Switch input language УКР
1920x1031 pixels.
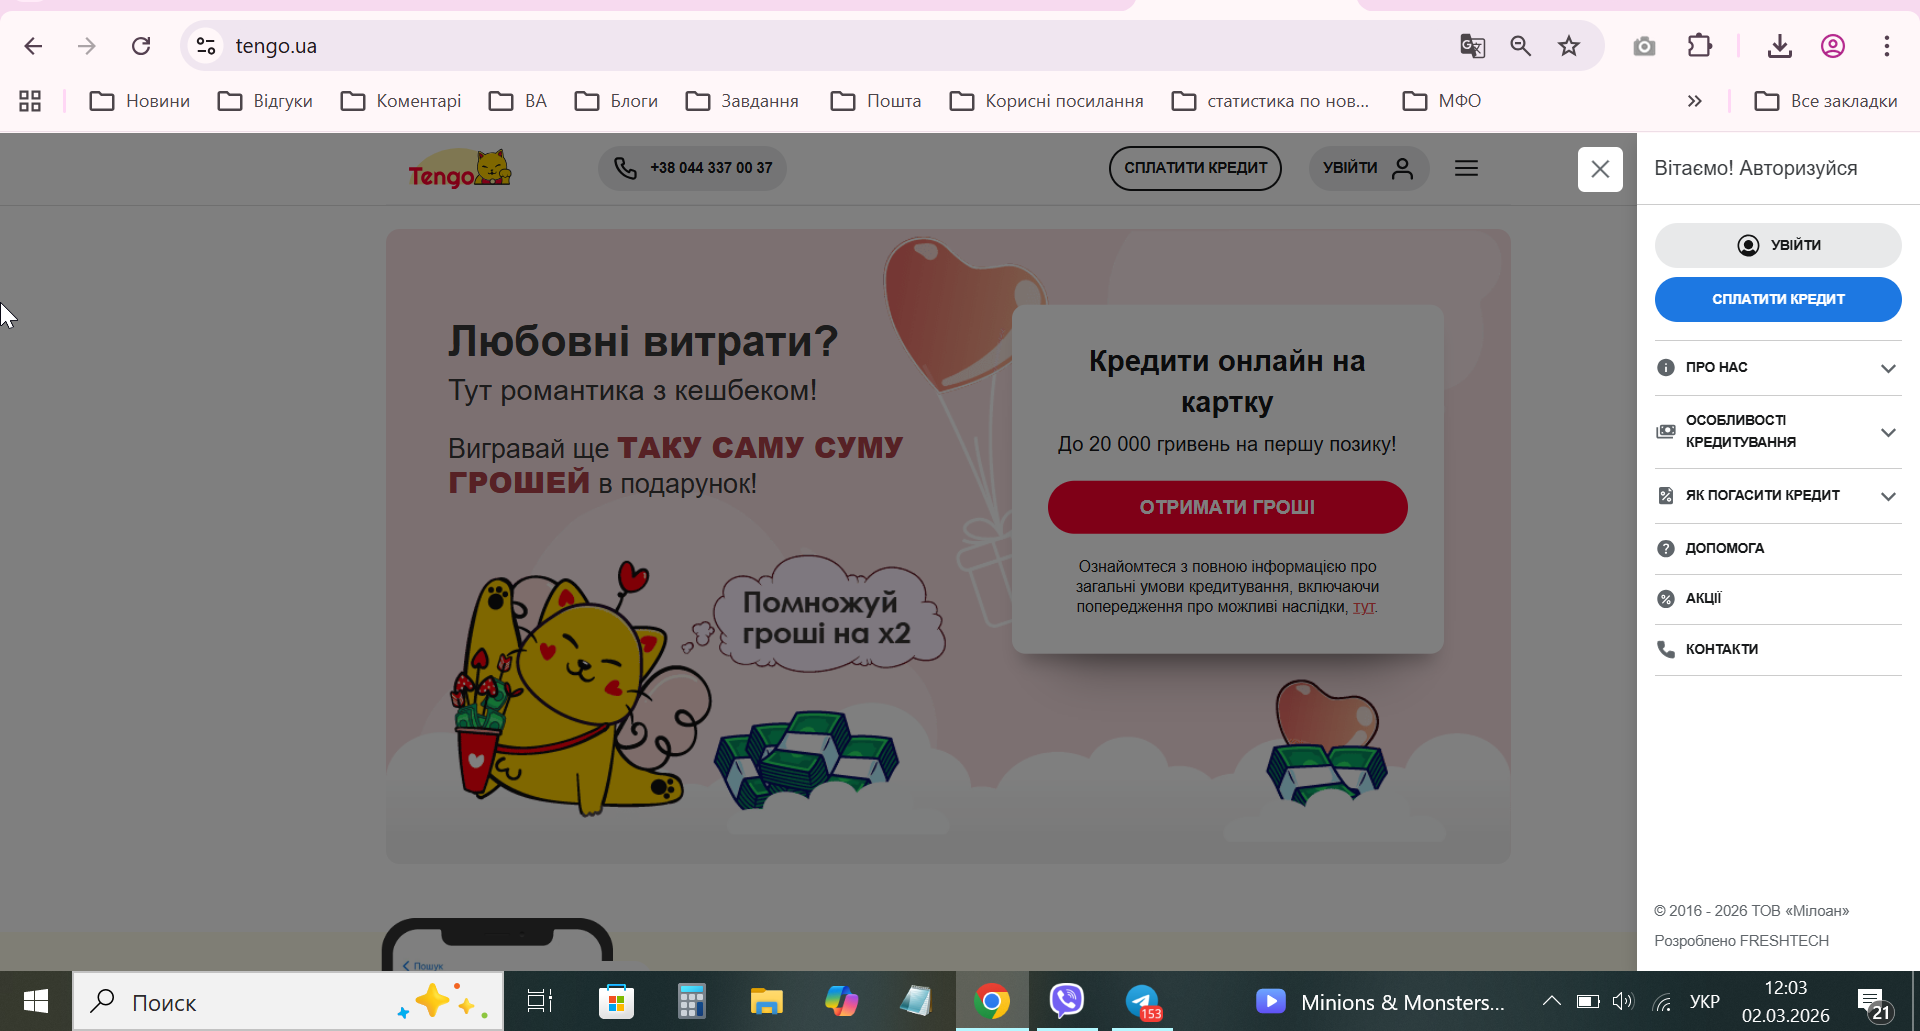(1704, 1001)
